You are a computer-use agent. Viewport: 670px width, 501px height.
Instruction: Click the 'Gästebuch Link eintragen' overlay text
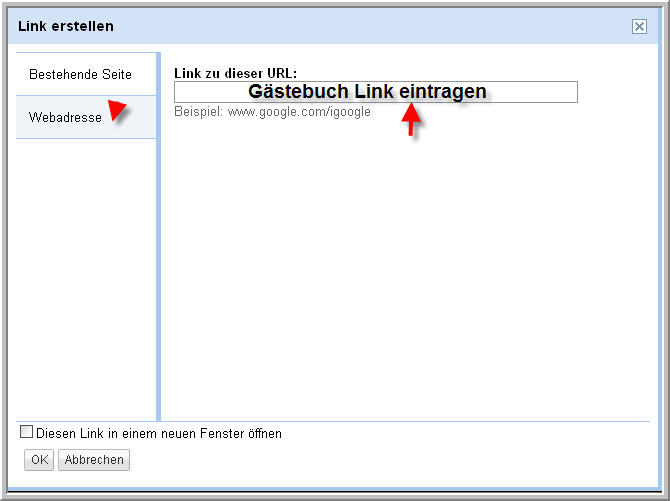click(367, 92)
